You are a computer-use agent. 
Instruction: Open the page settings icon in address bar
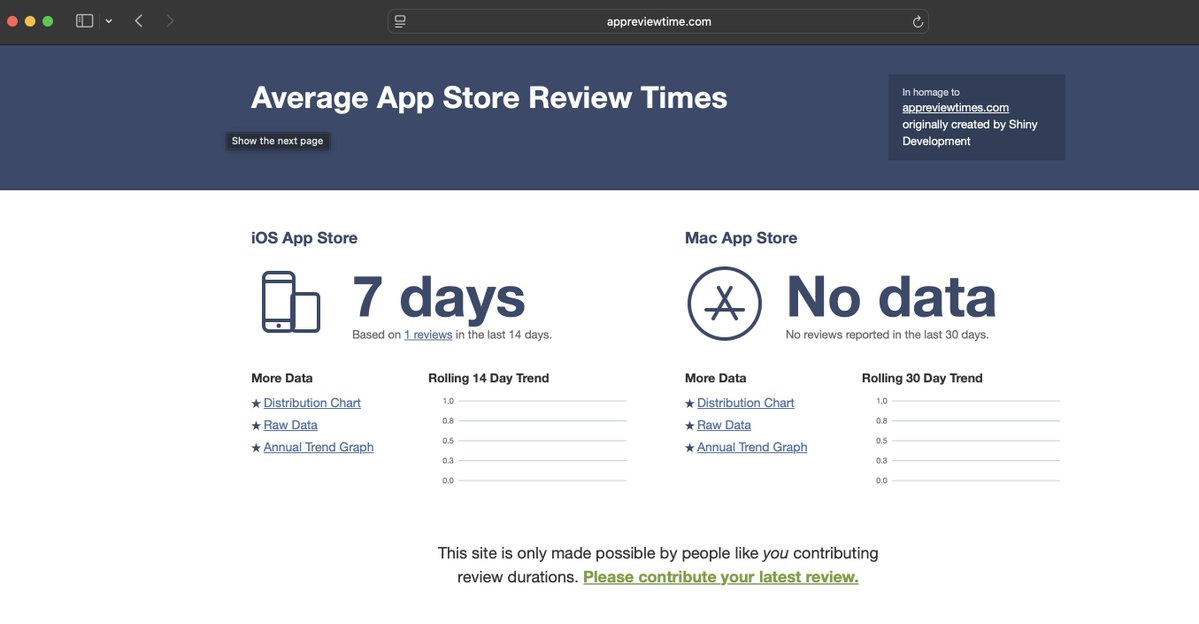click(x=400, y=21)
